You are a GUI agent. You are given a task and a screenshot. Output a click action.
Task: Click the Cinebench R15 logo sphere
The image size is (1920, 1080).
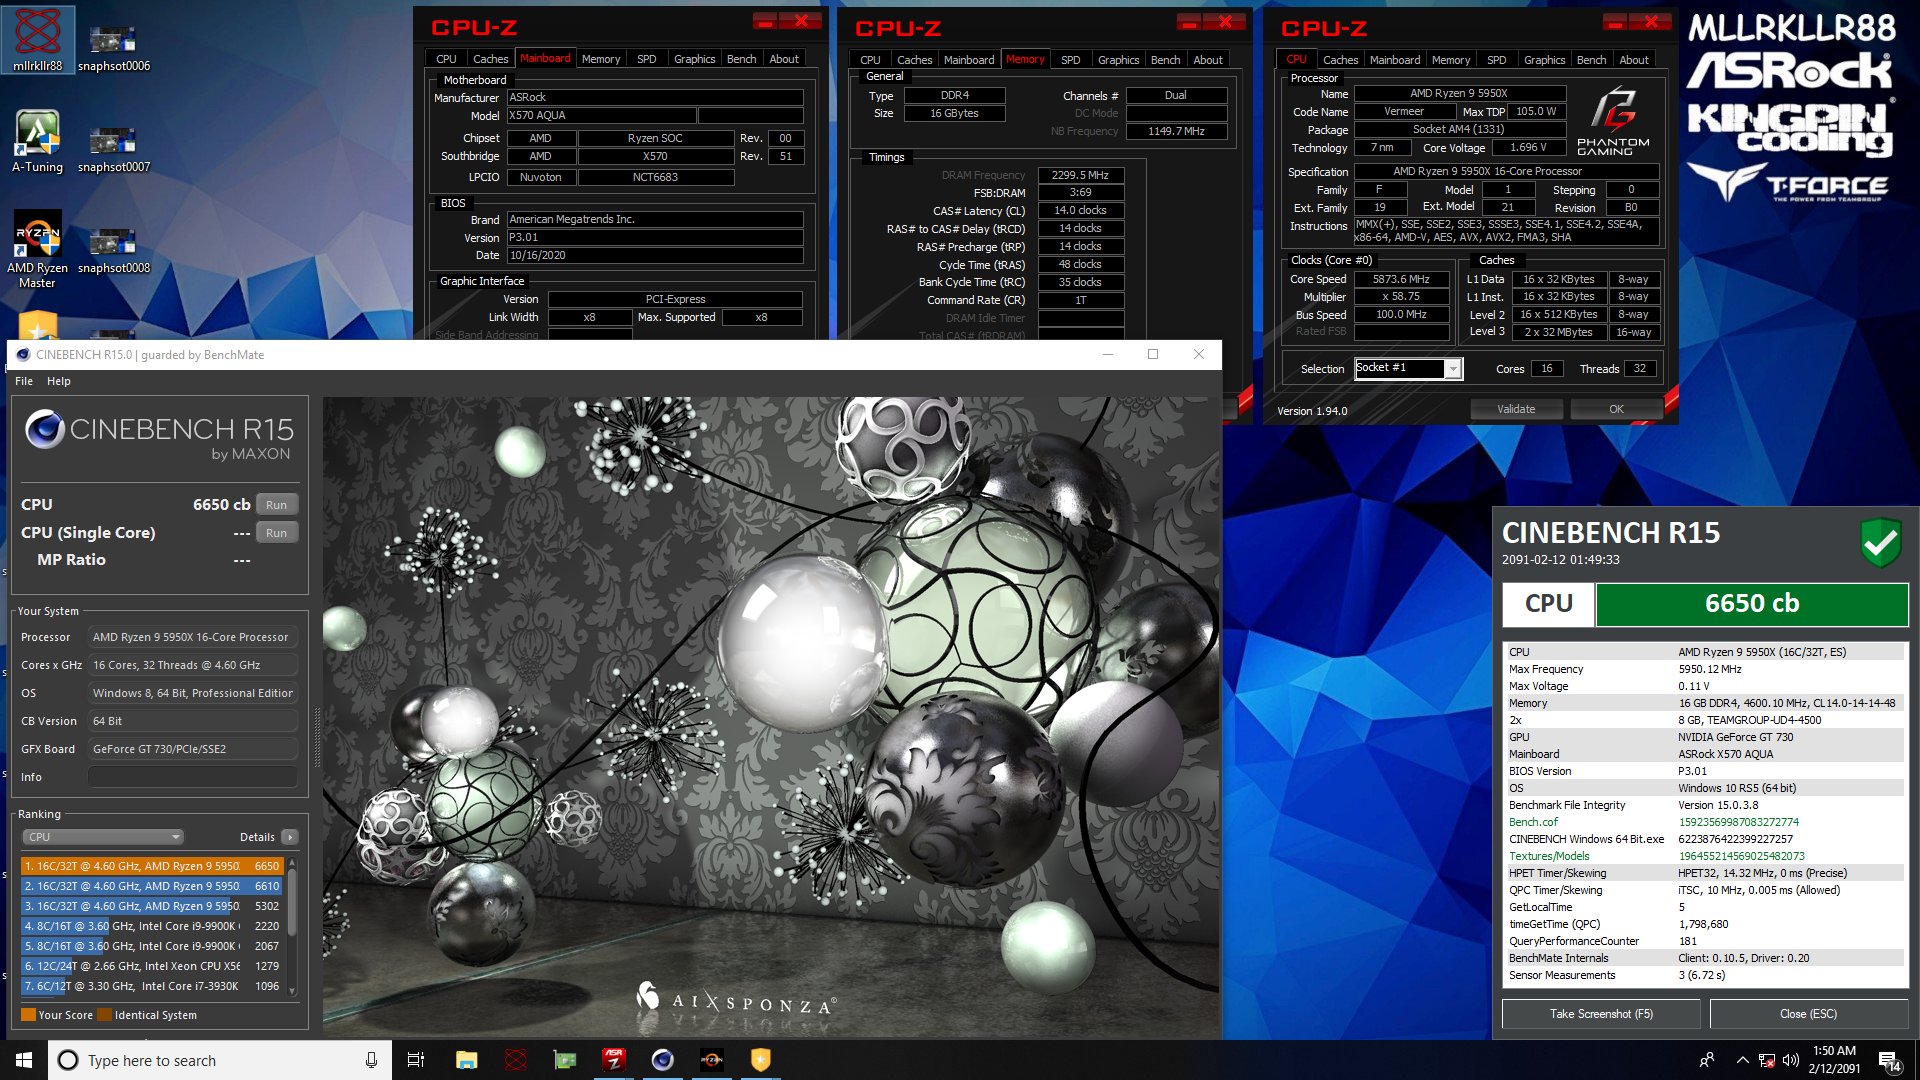click(44, 429)
